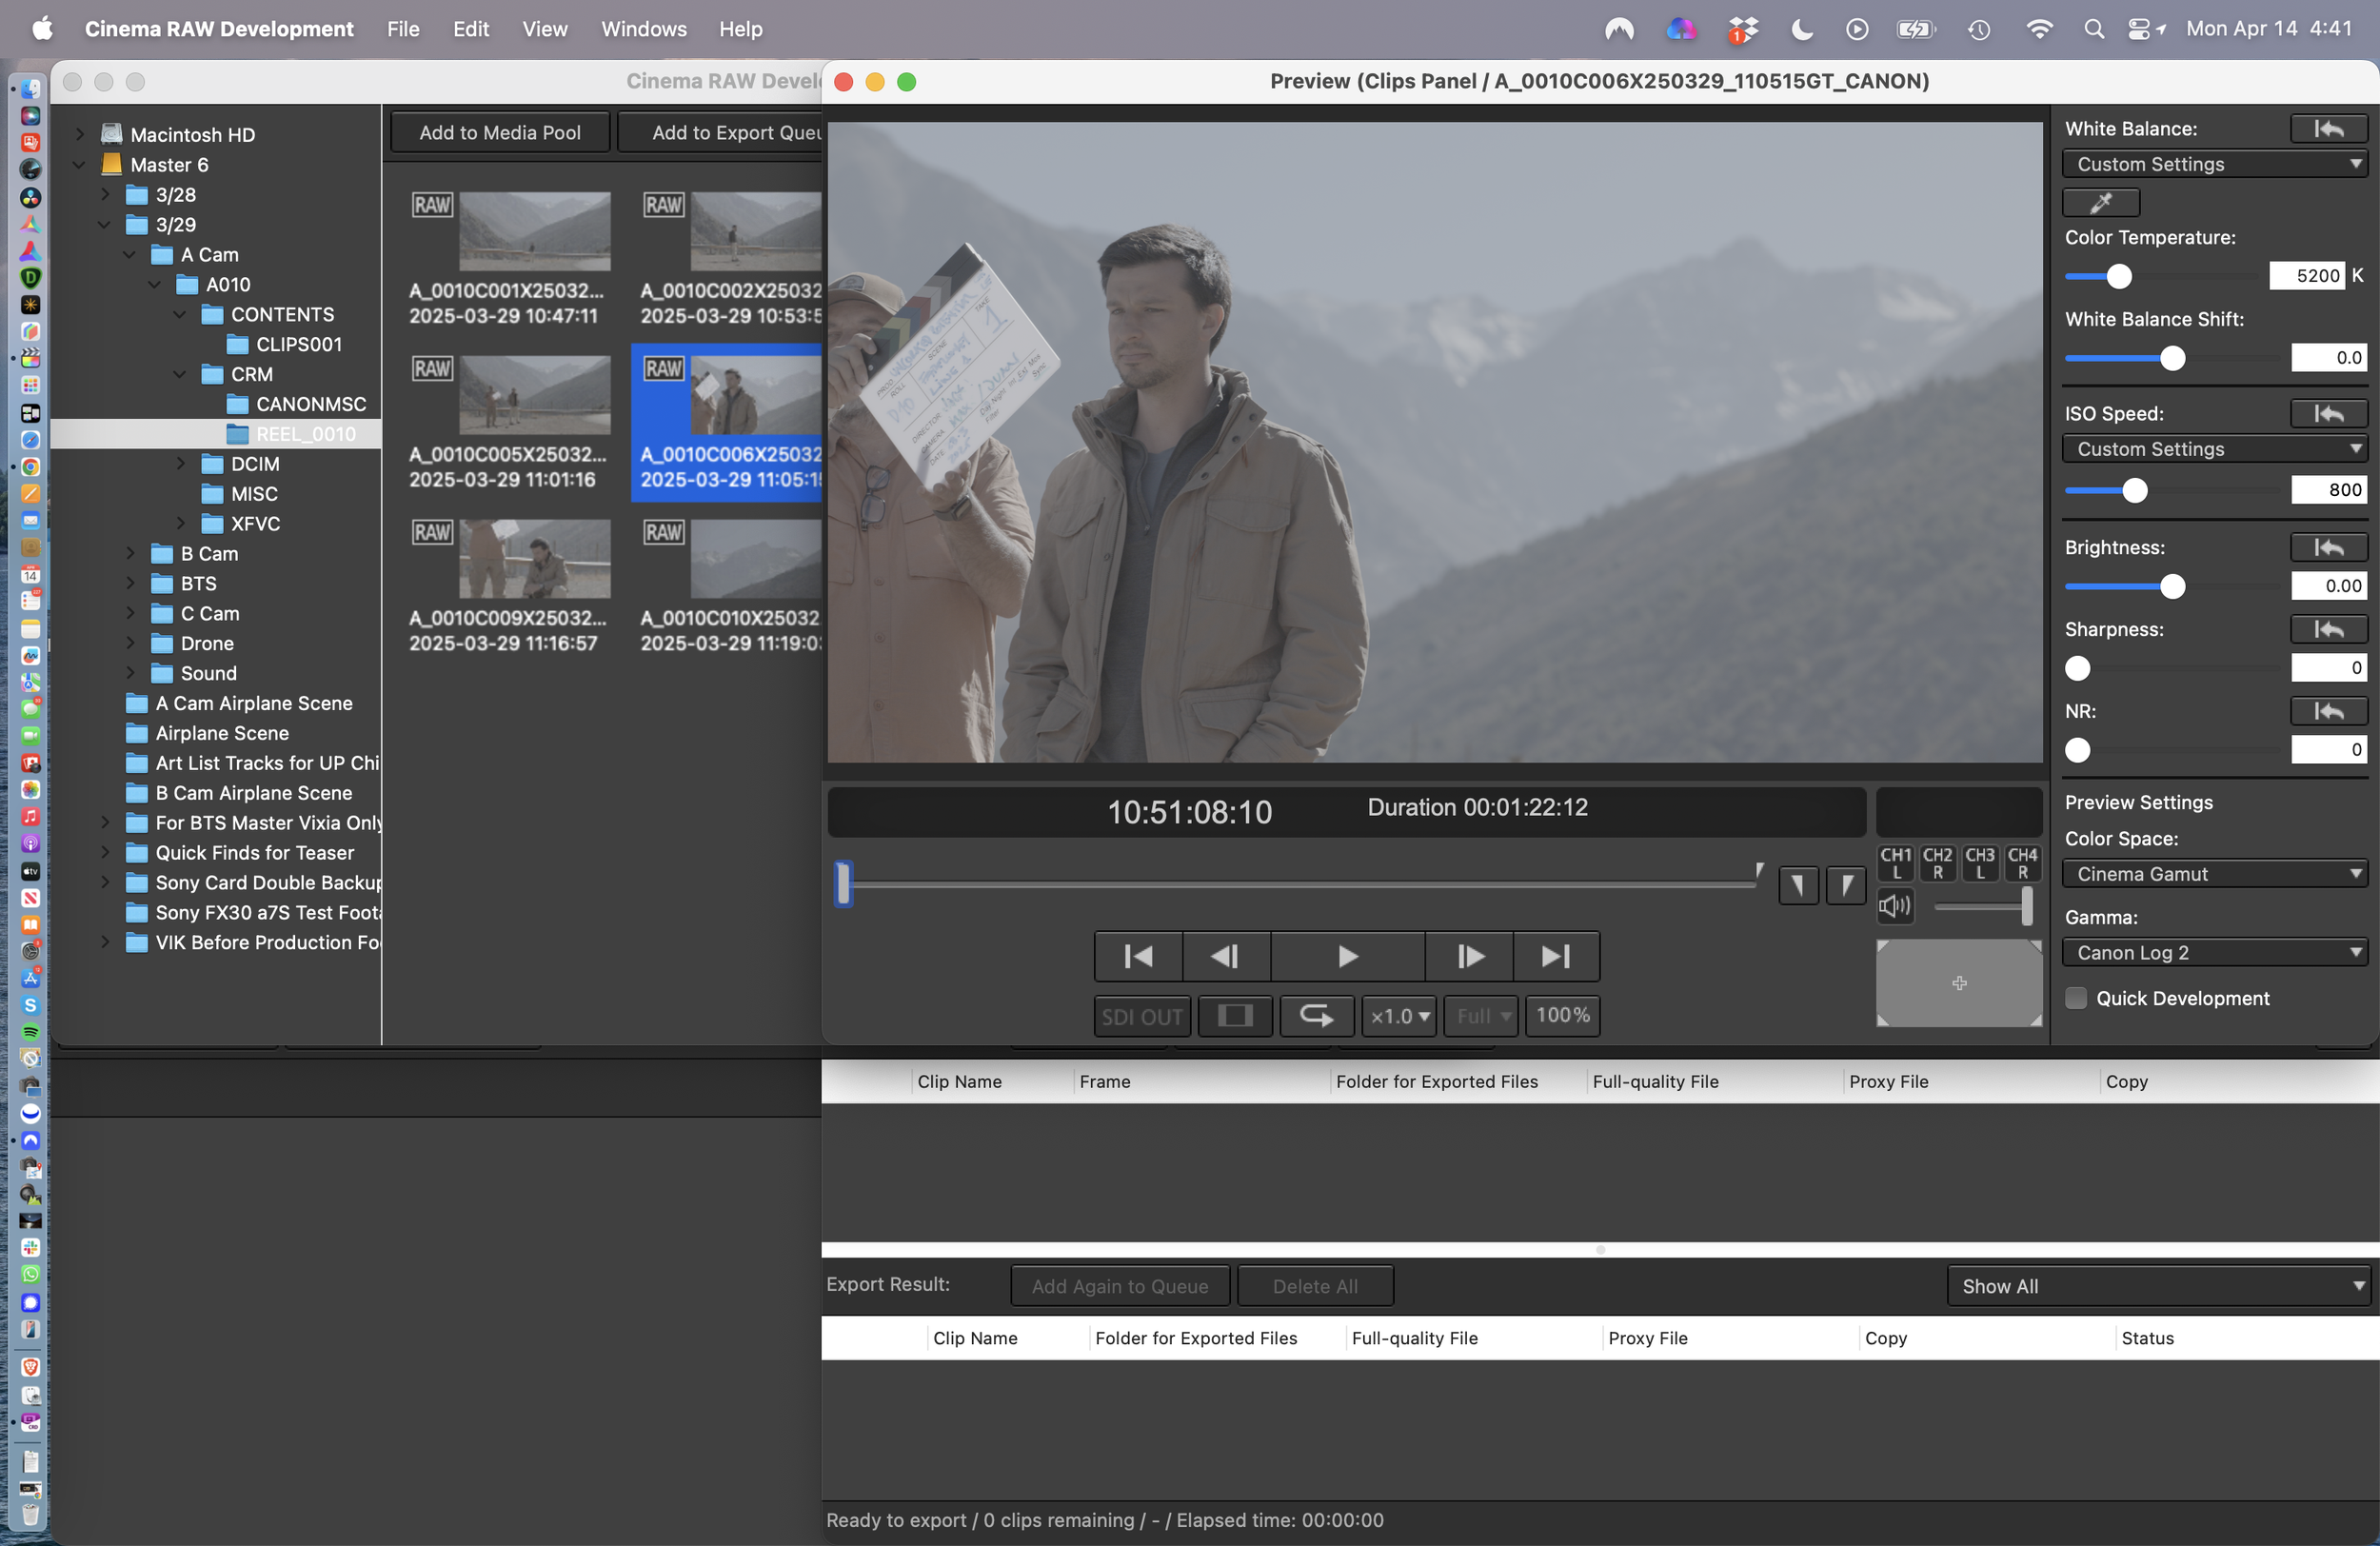Click the white balance eyedropper tool
The height and width of the screenshot is (1546, 2380).
click(2101, 203)
